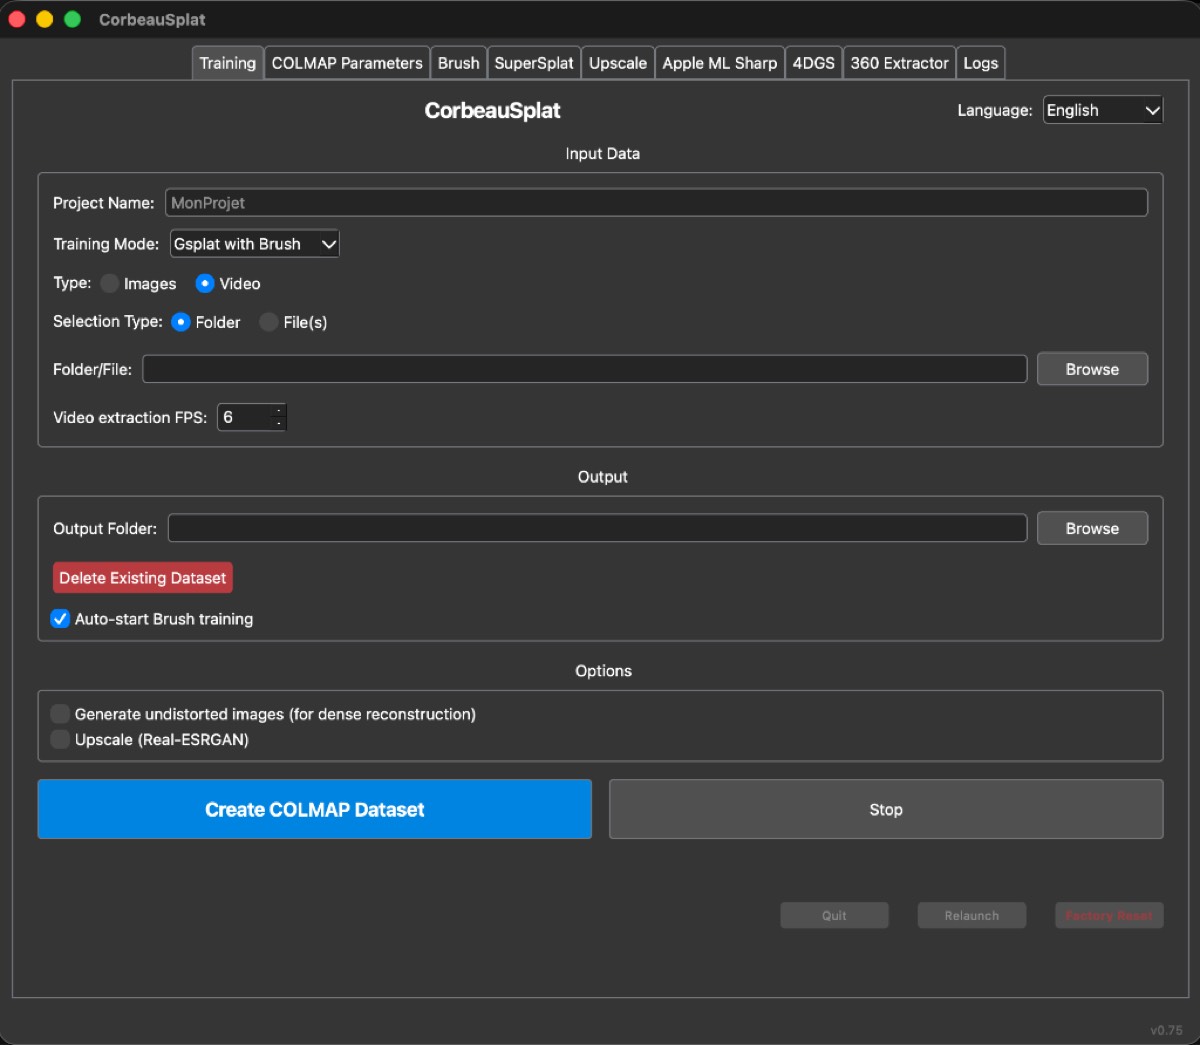Screen dimensions: 1200x1045
Task: Expand the Training Mode dropdown
Action: (255, 244)
